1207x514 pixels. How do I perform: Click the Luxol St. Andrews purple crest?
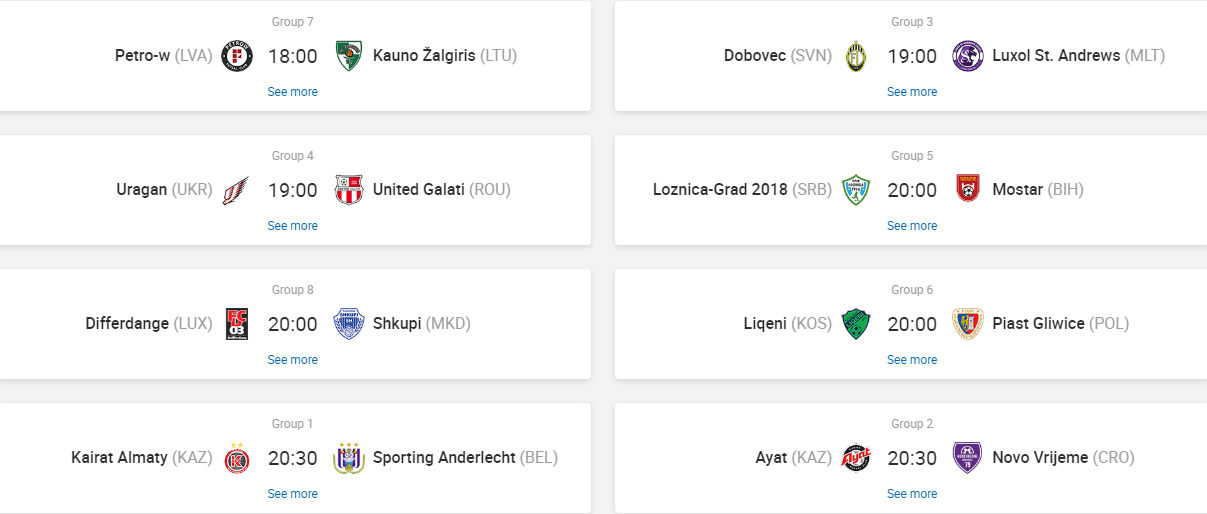coord(968,56)
